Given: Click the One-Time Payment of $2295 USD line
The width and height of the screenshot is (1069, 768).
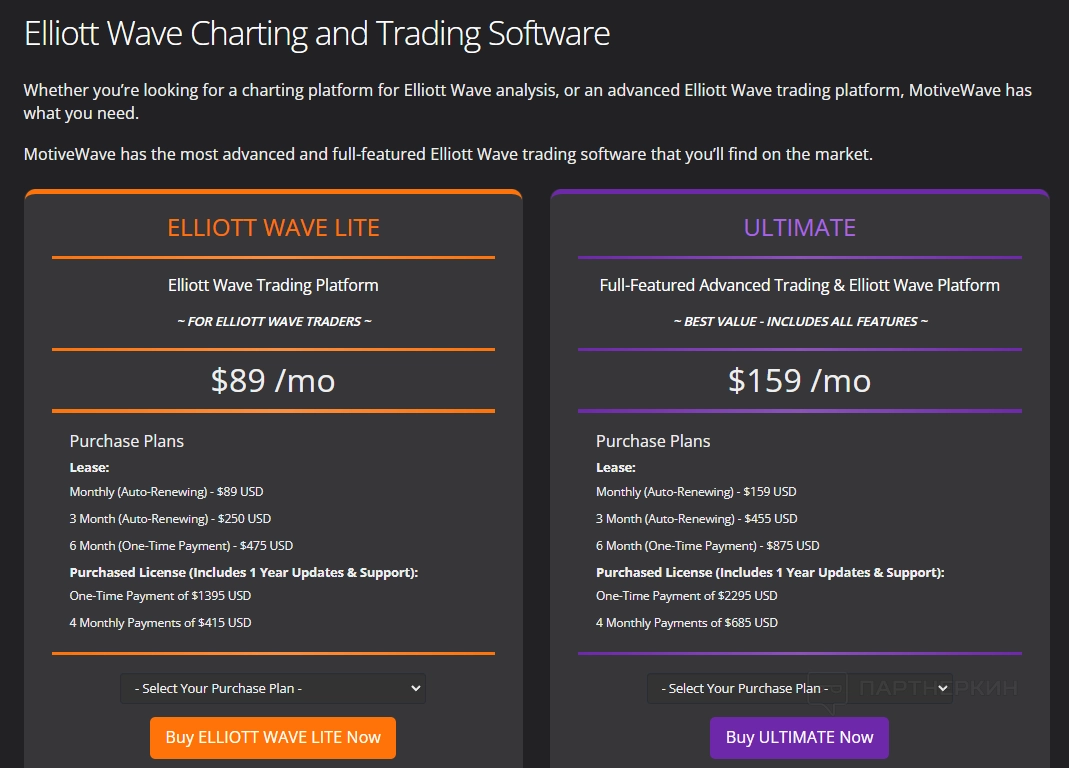Looking at the screenshot, I should tap(686, 596).
